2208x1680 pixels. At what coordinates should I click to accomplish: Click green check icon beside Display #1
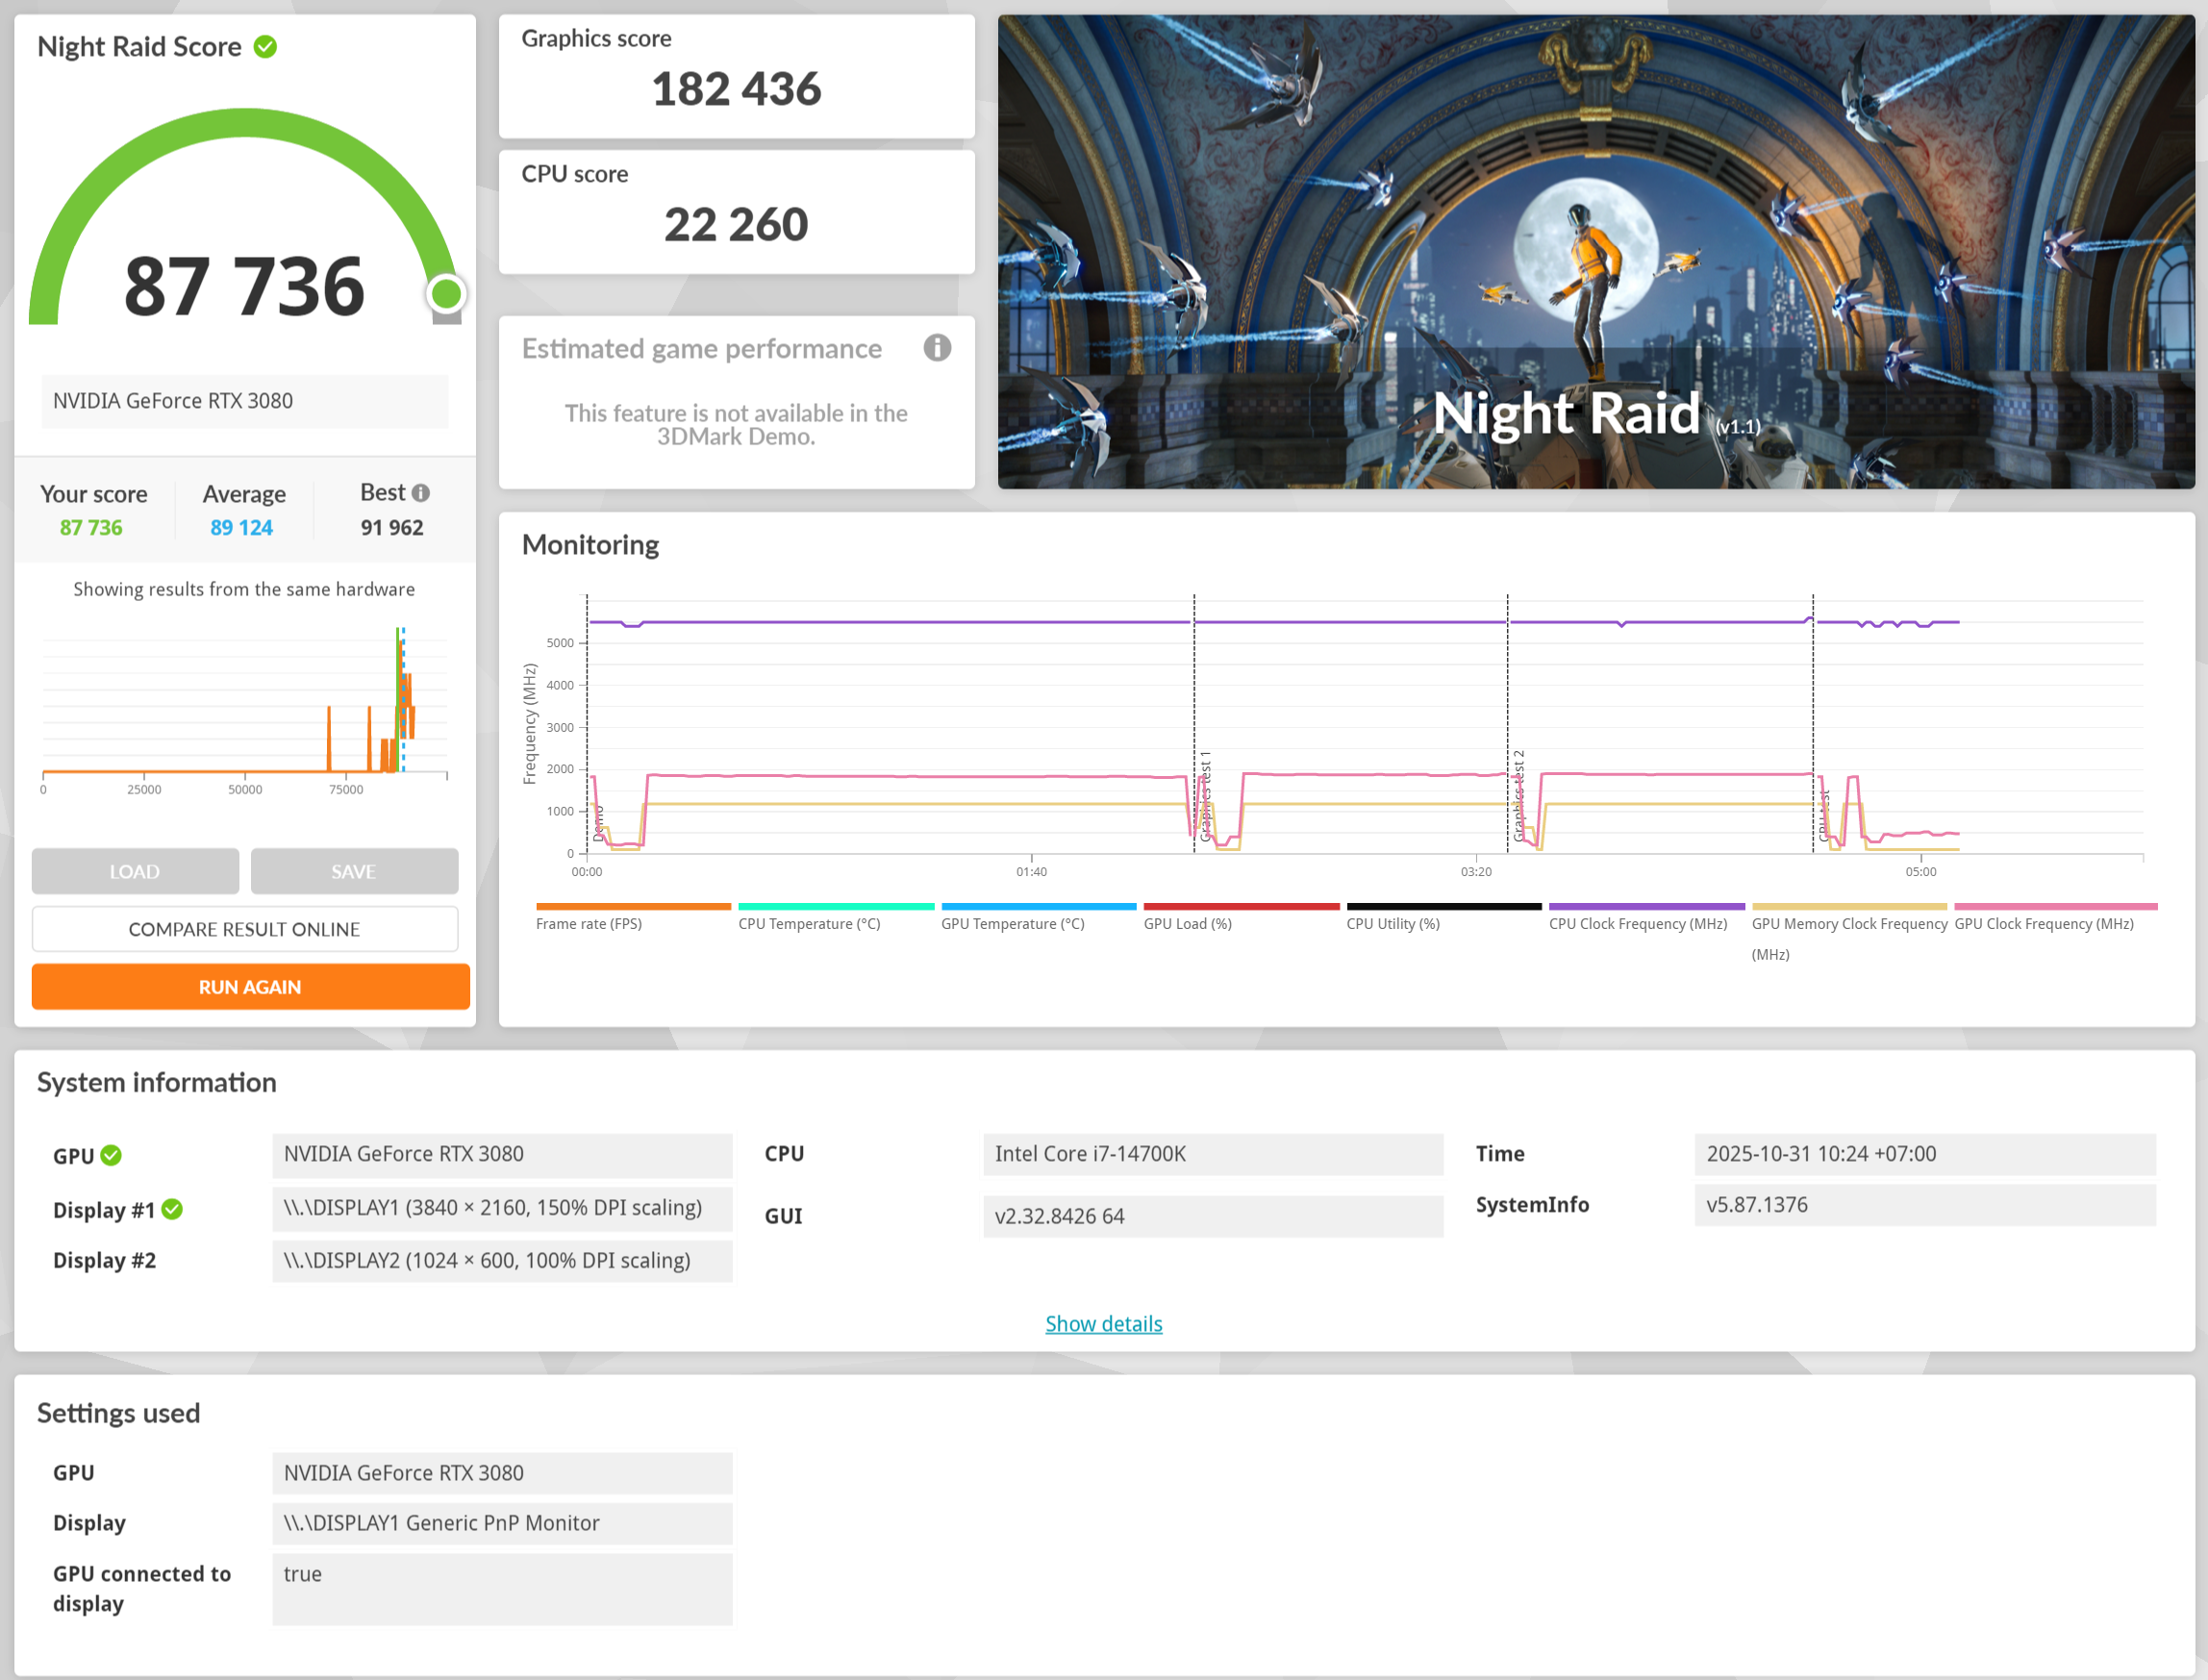tap(172, 1209)
